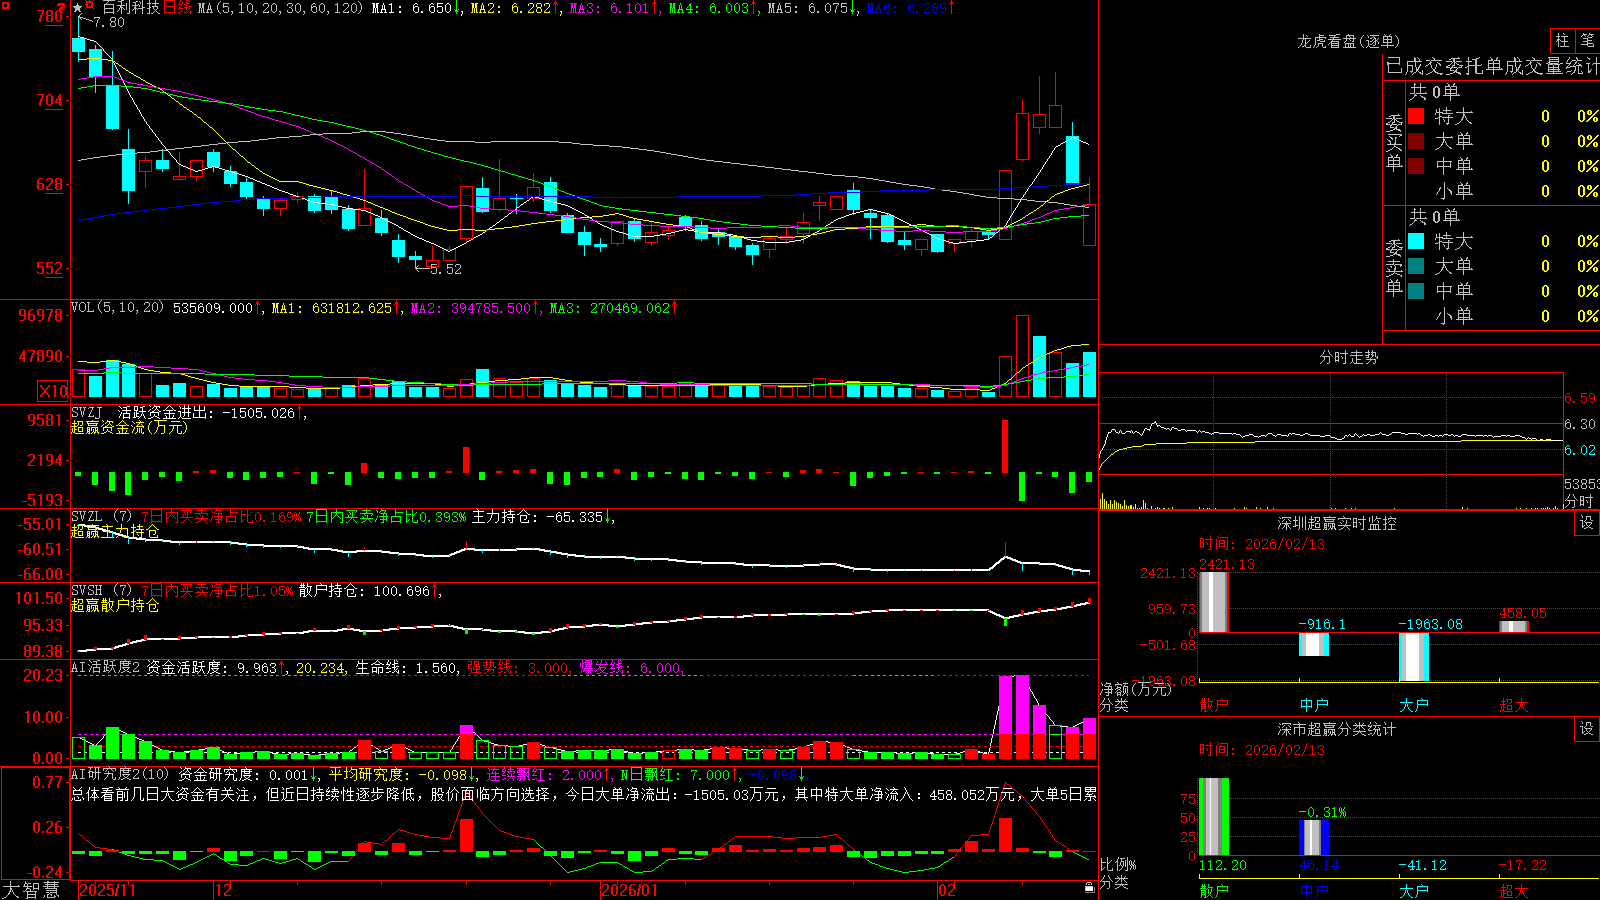The width and height of the screenshot is (1600, 900).
Task: Click the 超赢主力持仓 label
Action: (x=115, y=531)
